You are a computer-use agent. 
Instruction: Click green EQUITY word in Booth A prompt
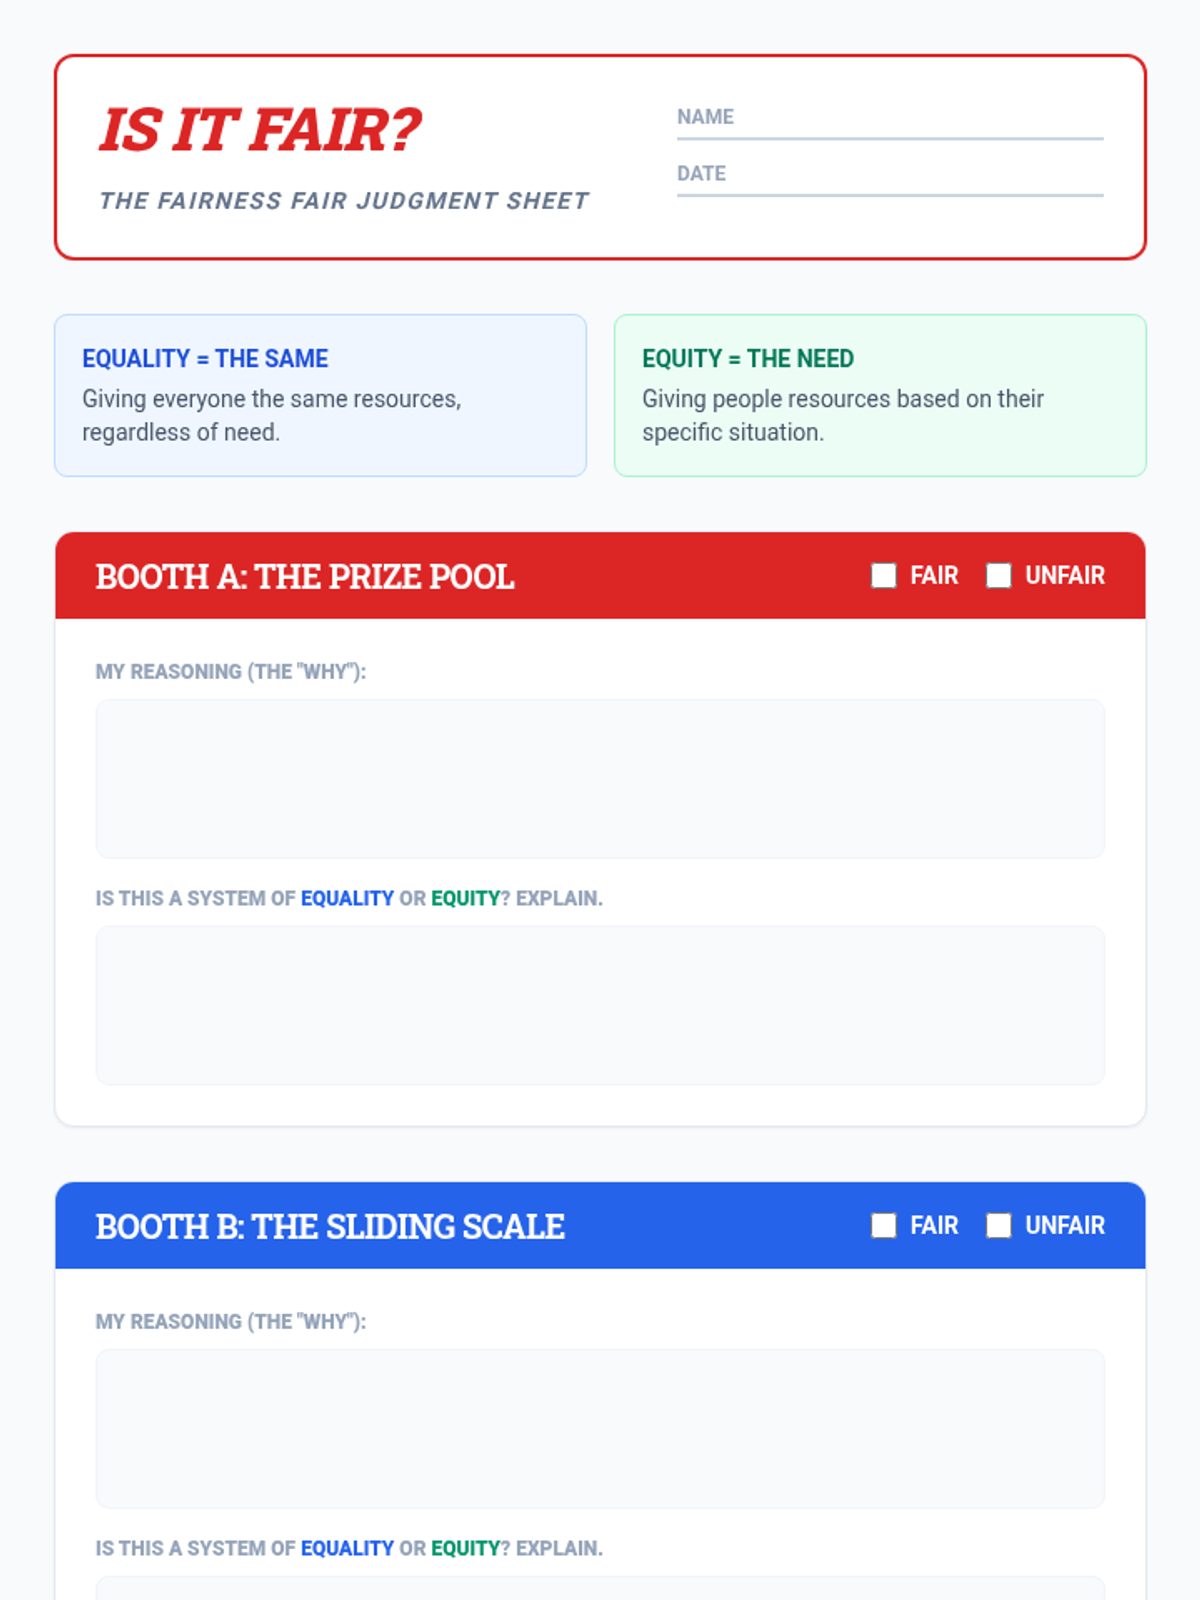[465, 899]
